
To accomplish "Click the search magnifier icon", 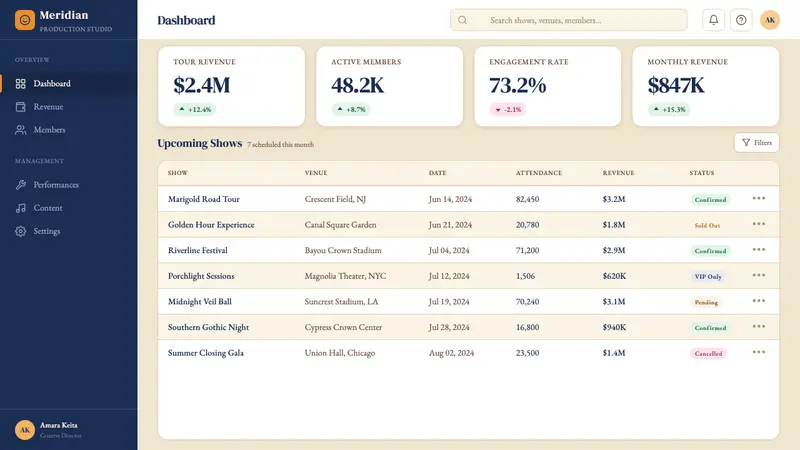I will pyautogui.click(x=462, y=20).
